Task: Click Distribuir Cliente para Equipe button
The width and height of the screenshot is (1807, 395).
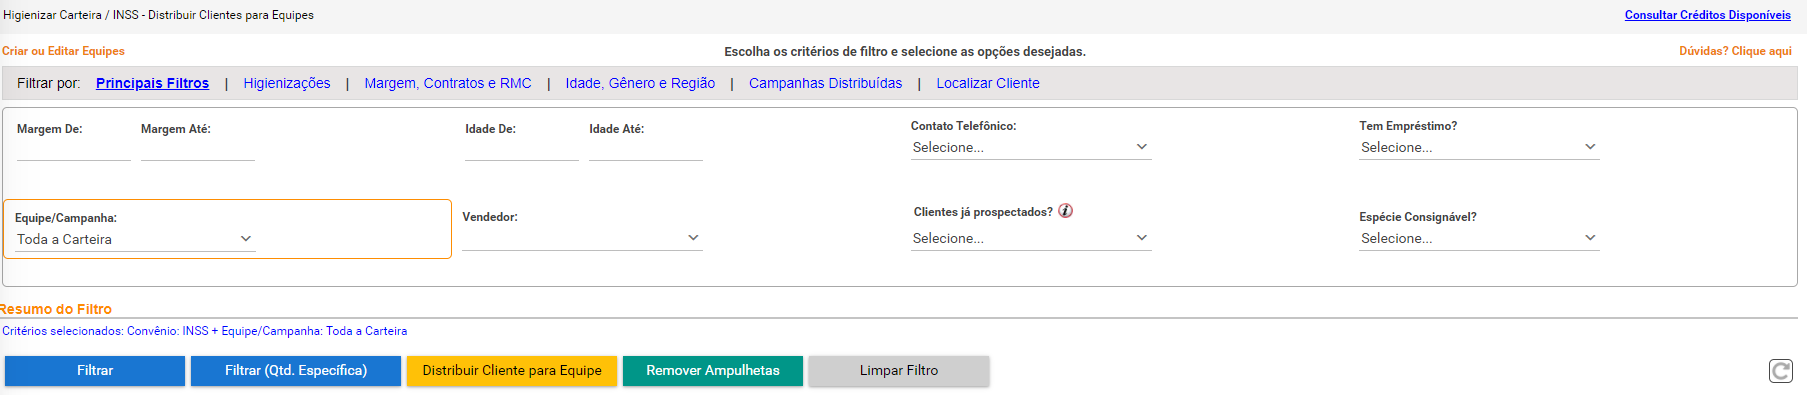Action: [512, 371]
